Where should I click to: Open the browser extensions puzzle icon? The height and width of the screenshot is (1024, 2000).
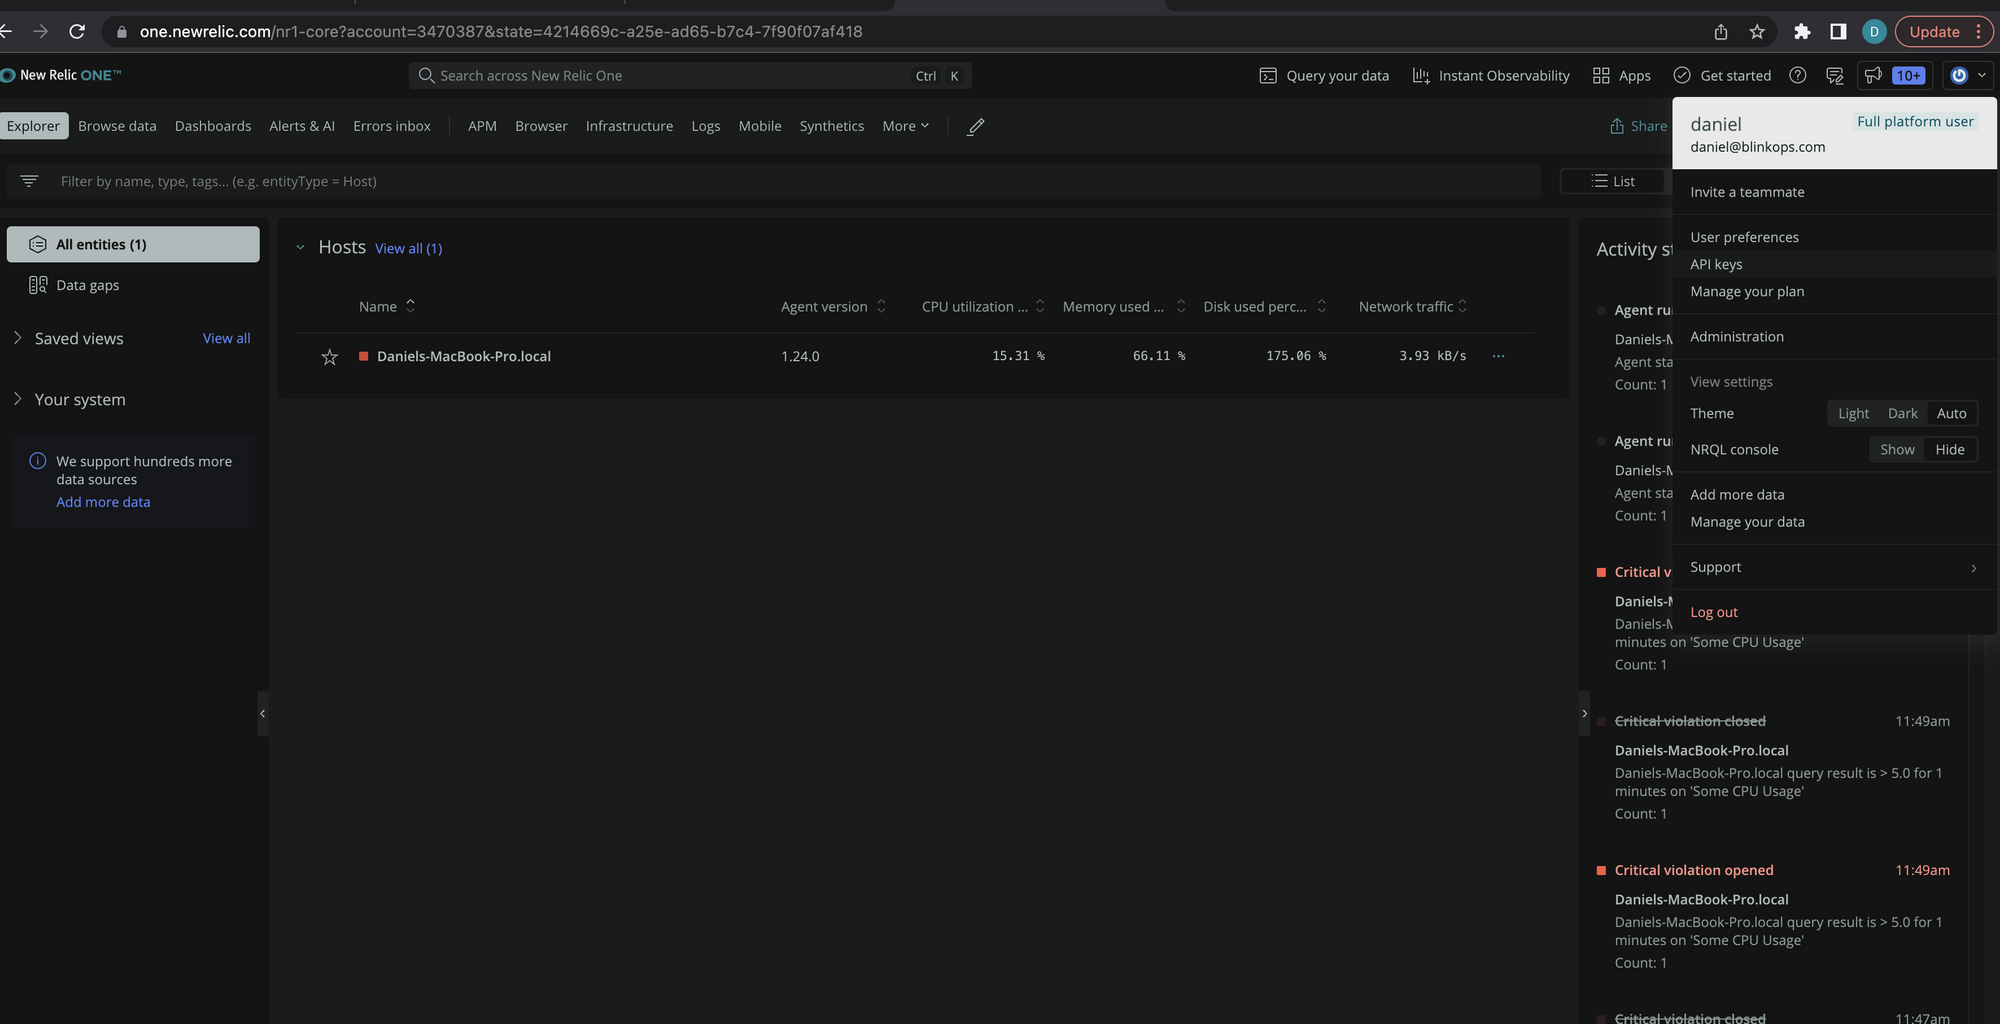tap(1802, 32)
